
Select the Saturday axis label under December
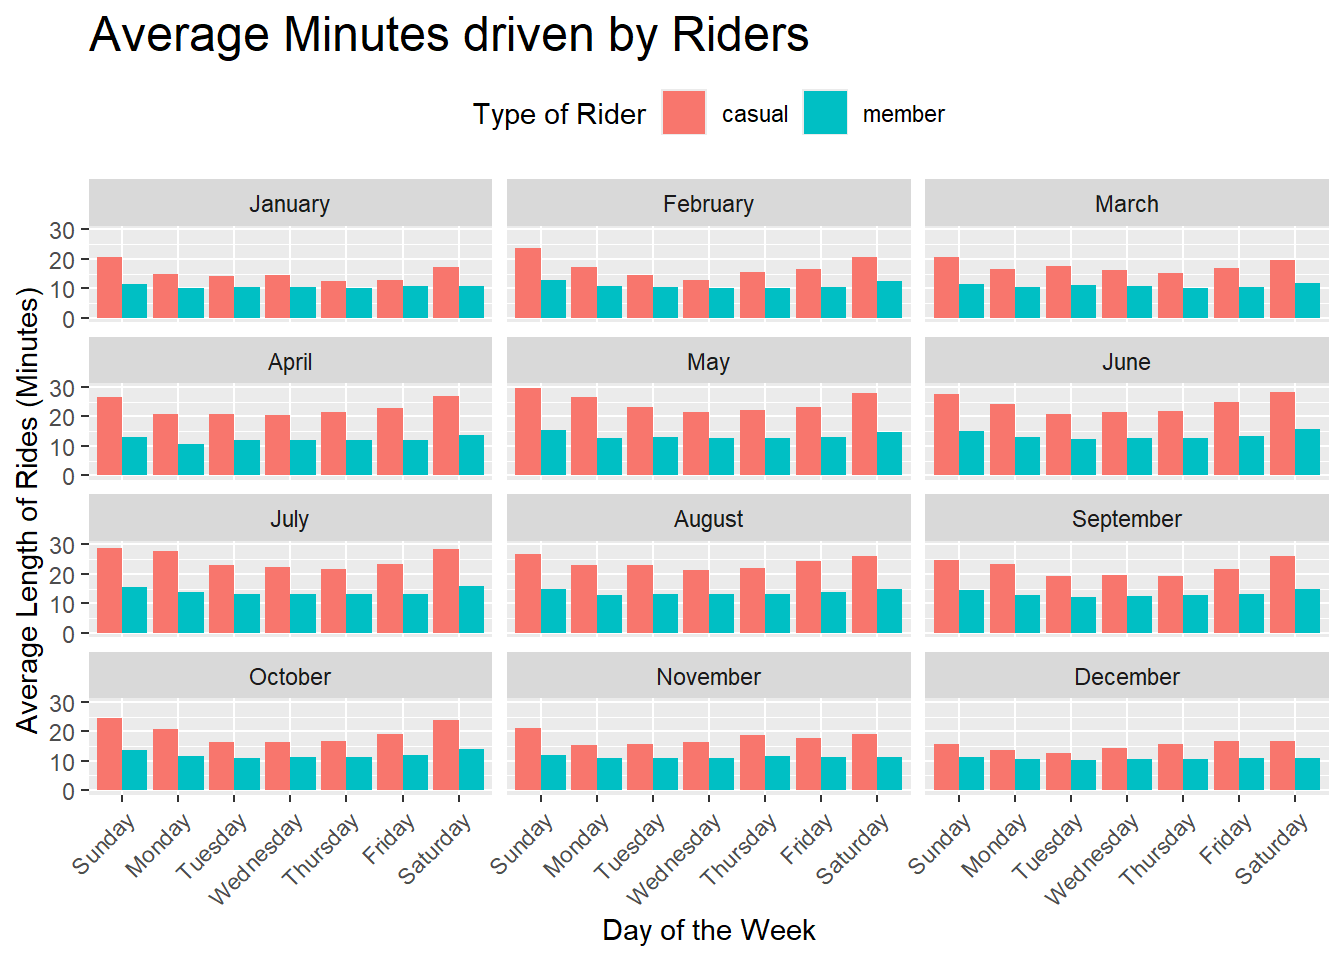pos(1271,849)
